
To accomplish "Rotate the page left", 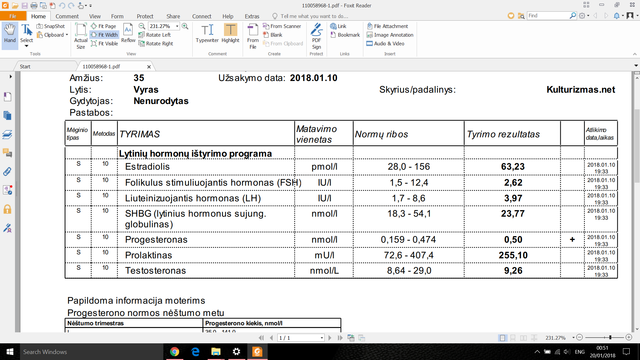I will pos(155,35).
